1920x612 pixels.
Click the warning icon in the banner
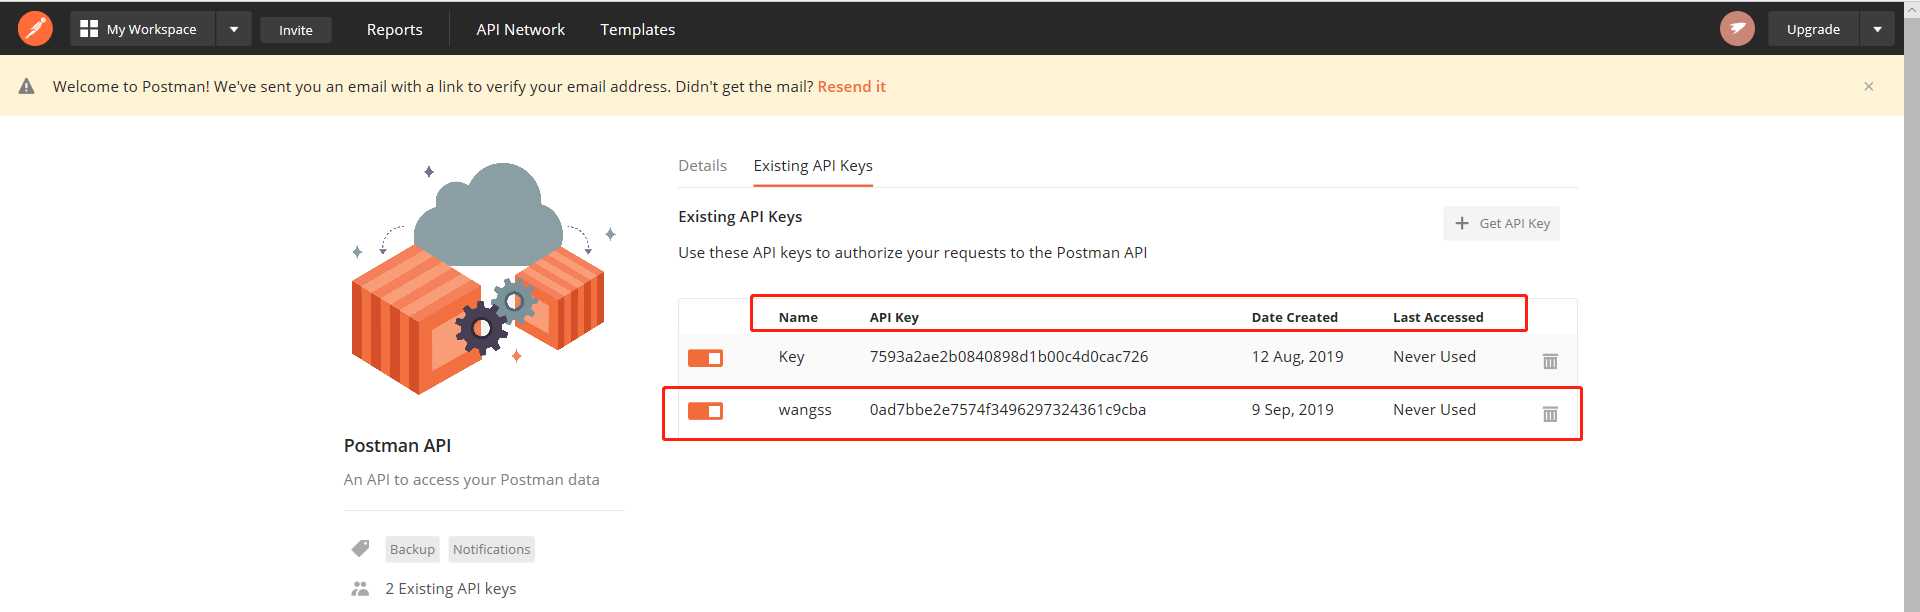tap(27, 87)
